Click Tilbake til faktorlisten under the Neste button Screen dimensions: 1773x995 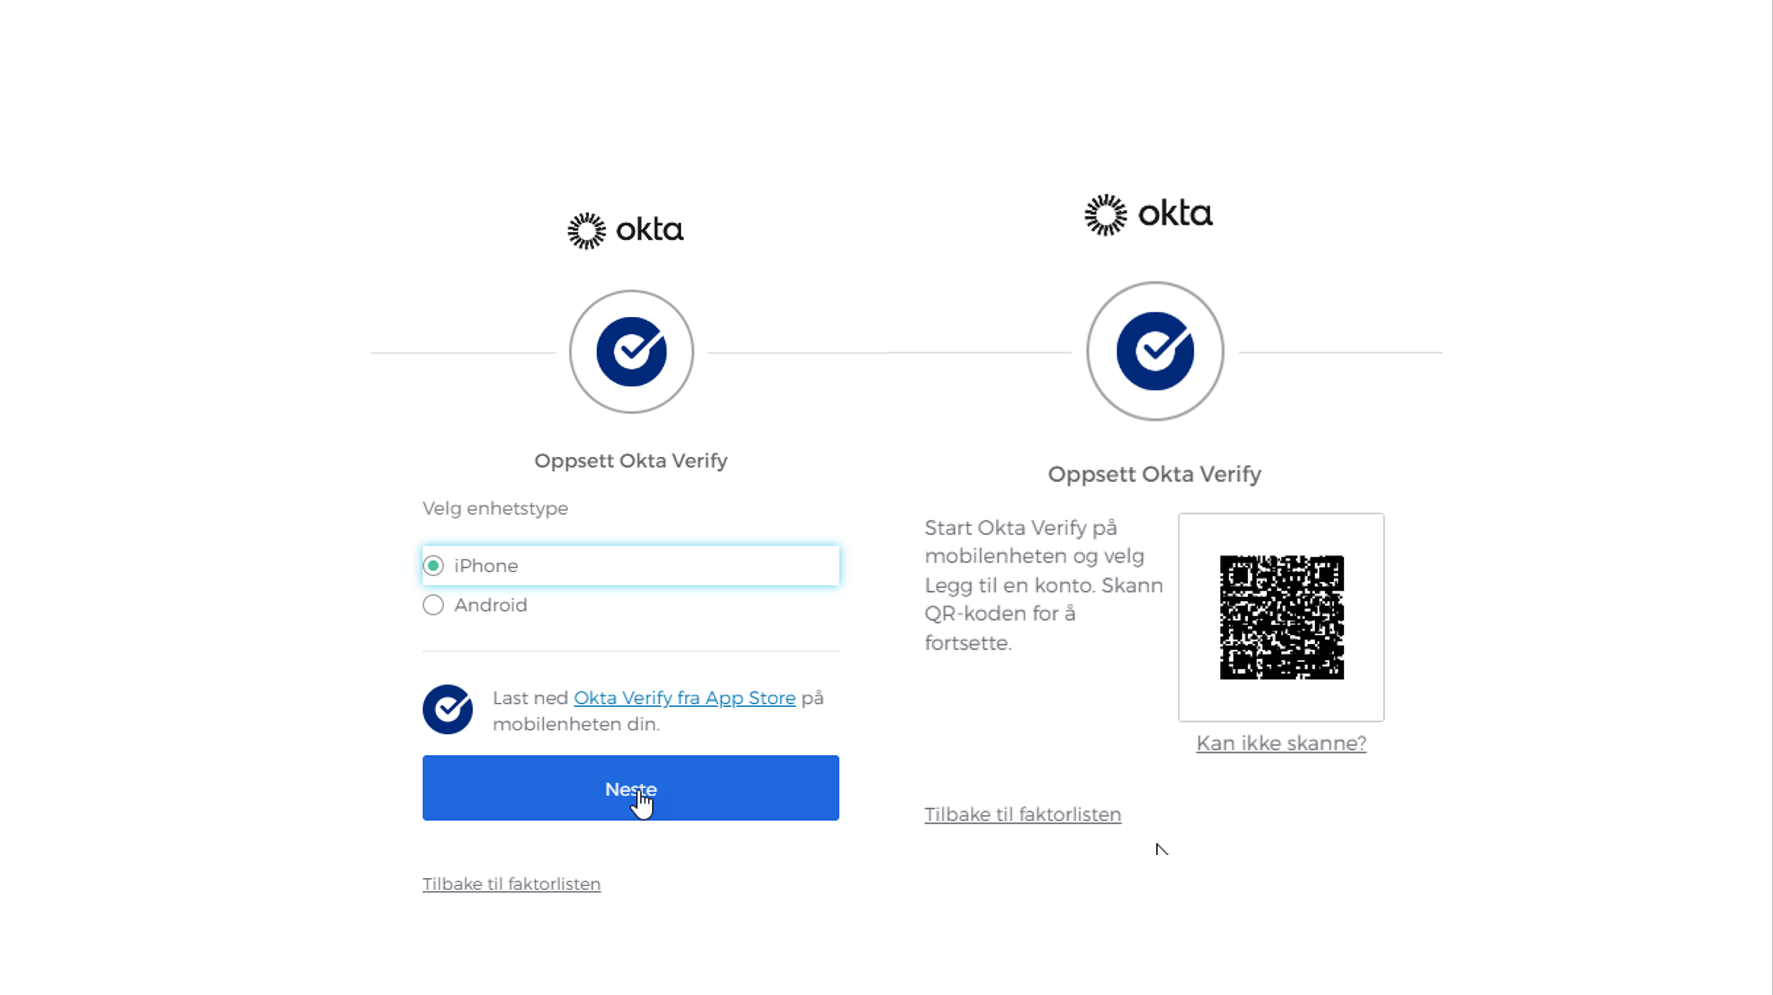(511, 884)
